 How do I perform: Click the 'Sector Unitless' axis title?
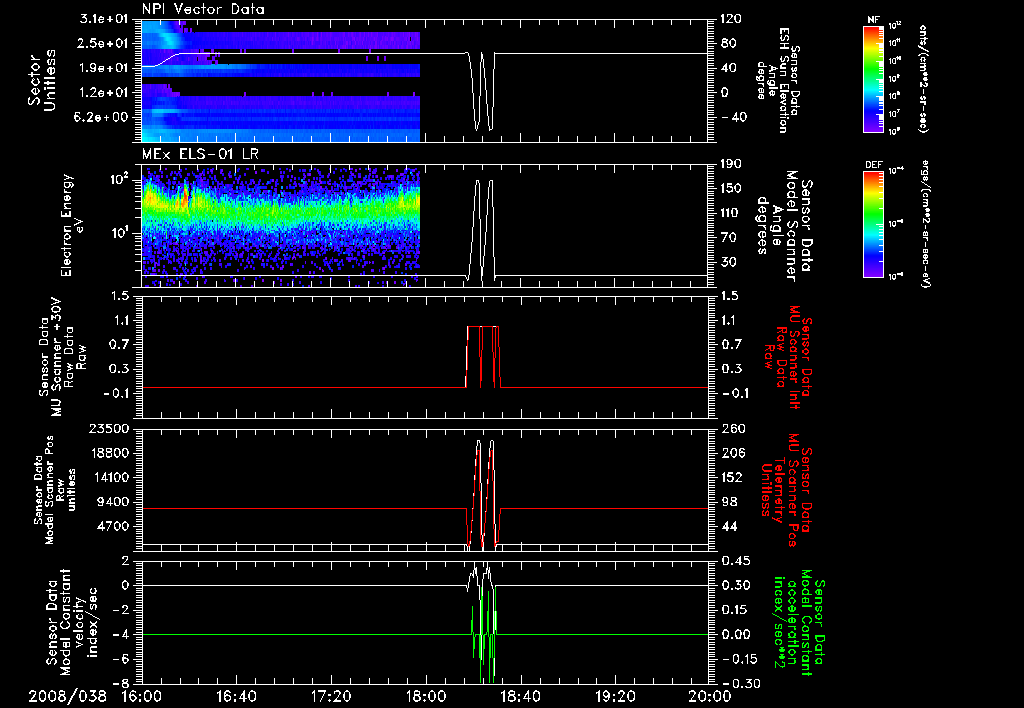click(42, 80)
